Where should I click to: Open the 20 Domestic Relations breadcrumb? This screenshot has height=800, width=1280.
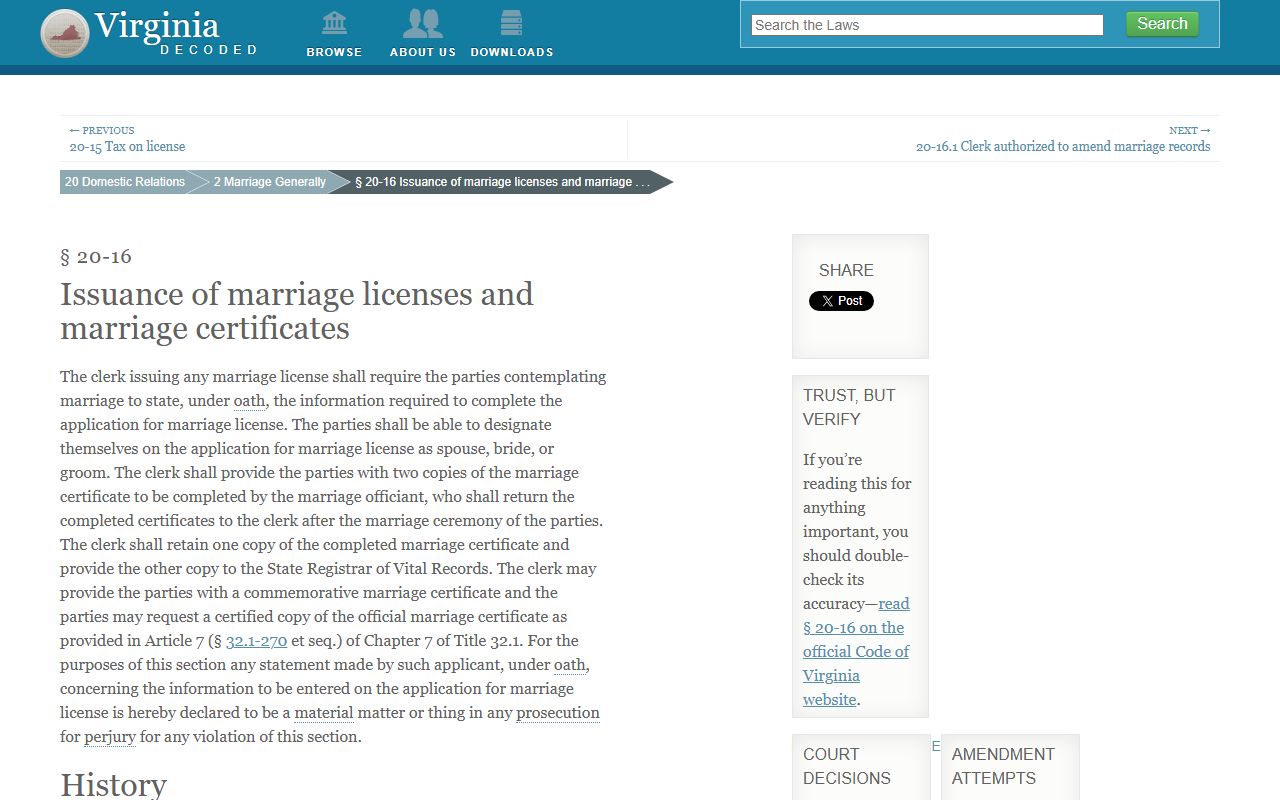(125, 182)
